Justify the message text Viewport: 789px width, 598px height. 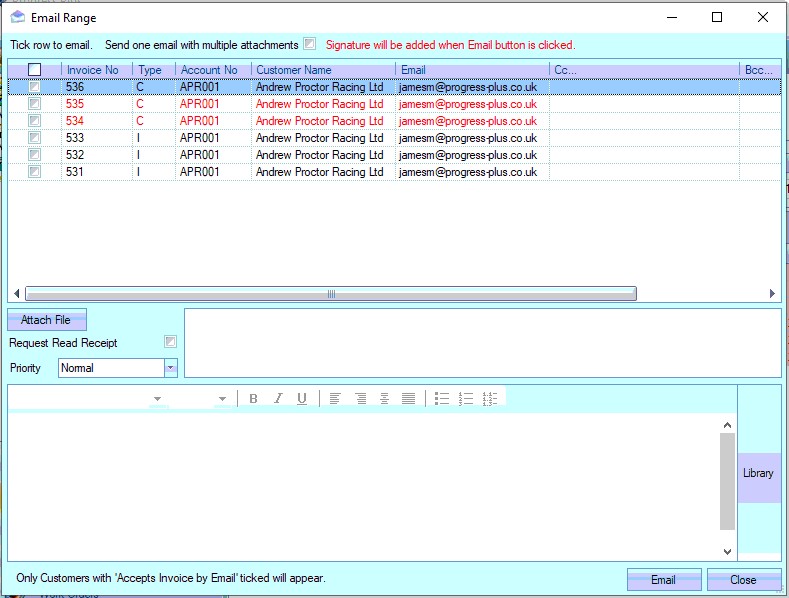pyautogui.click(x=408, y=398)
